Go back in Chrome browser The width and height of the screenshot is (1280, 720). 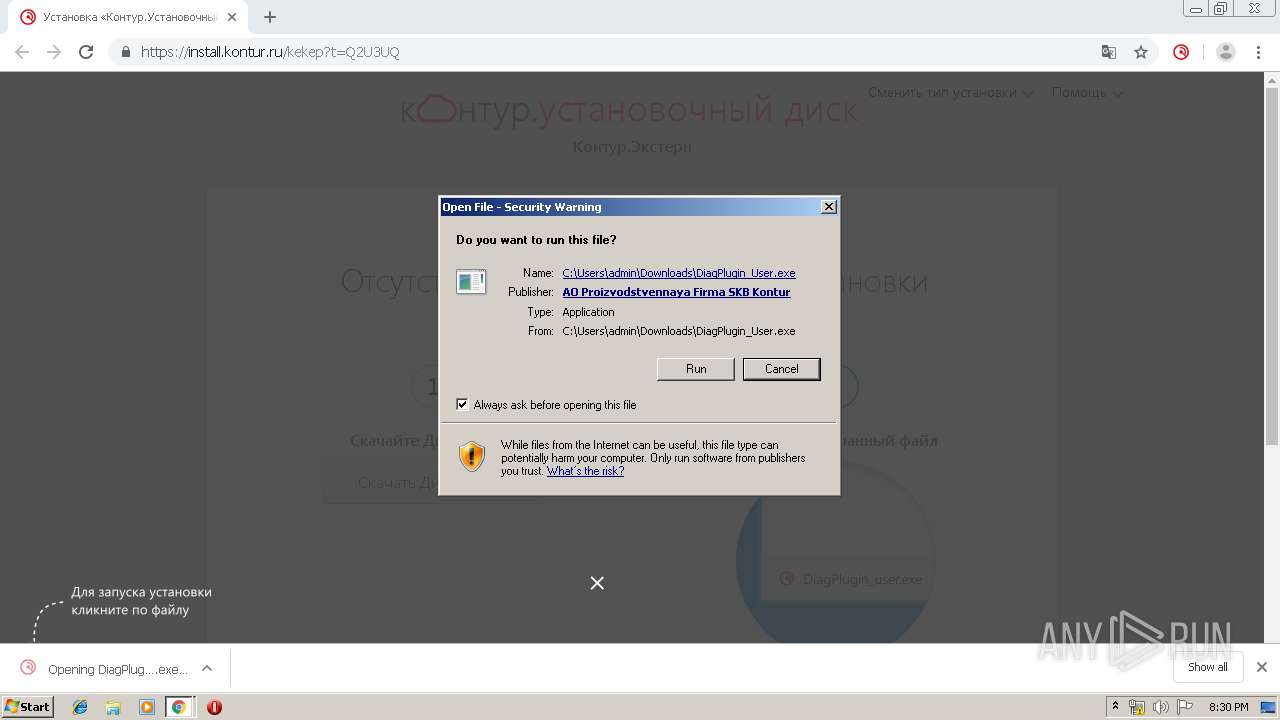tap(22, 52)
